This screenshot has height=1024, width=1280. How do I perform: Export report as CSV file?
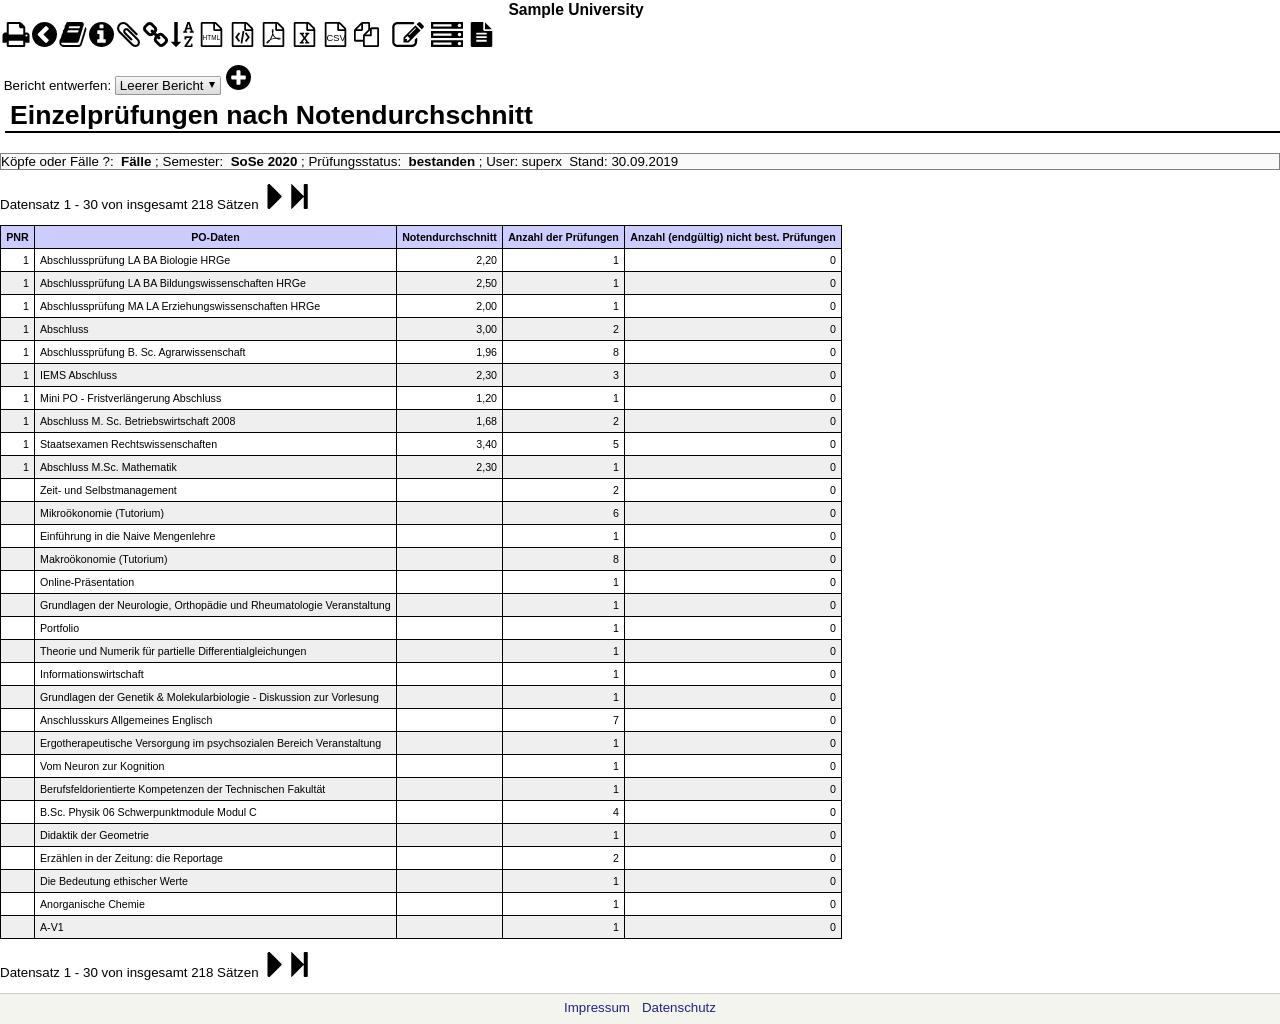coord(335,35)
